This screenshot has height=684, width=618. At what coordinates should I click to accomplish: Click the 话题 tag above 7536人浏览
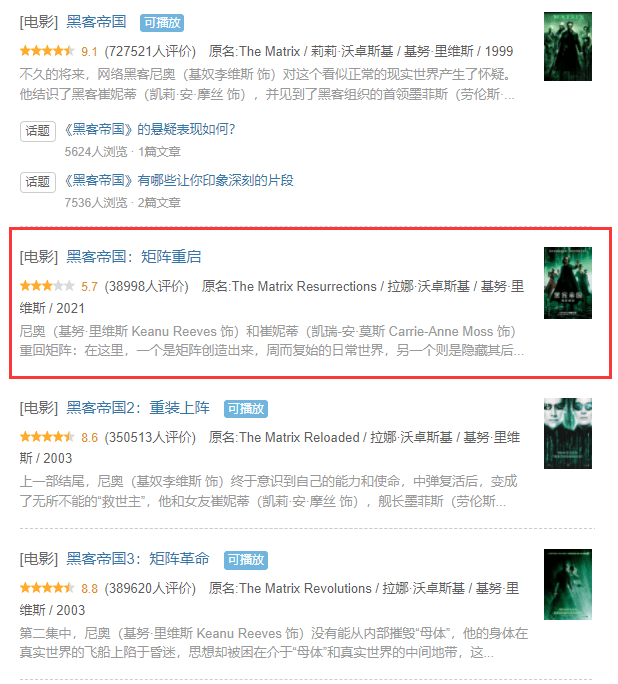coord(38,182)
